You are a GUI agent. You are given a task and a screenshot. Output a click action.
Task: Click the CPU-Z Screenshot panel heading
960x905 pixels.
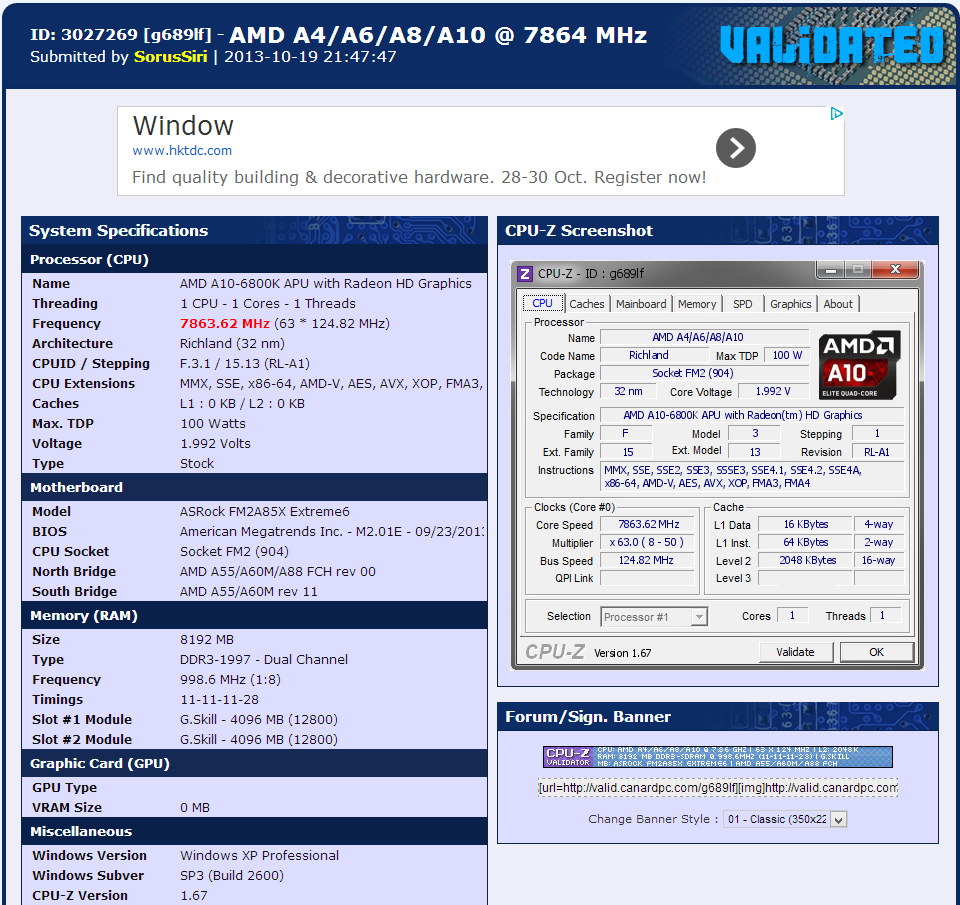tap(579, 230)
